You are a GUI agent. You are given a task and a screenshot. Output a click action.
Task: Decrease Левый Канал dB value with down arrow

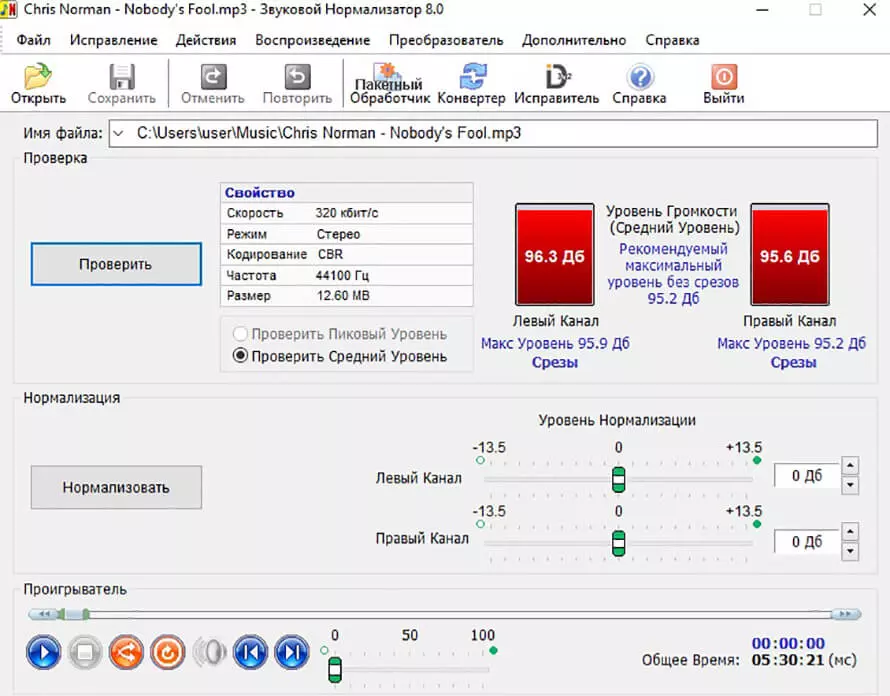coord(850,485)
